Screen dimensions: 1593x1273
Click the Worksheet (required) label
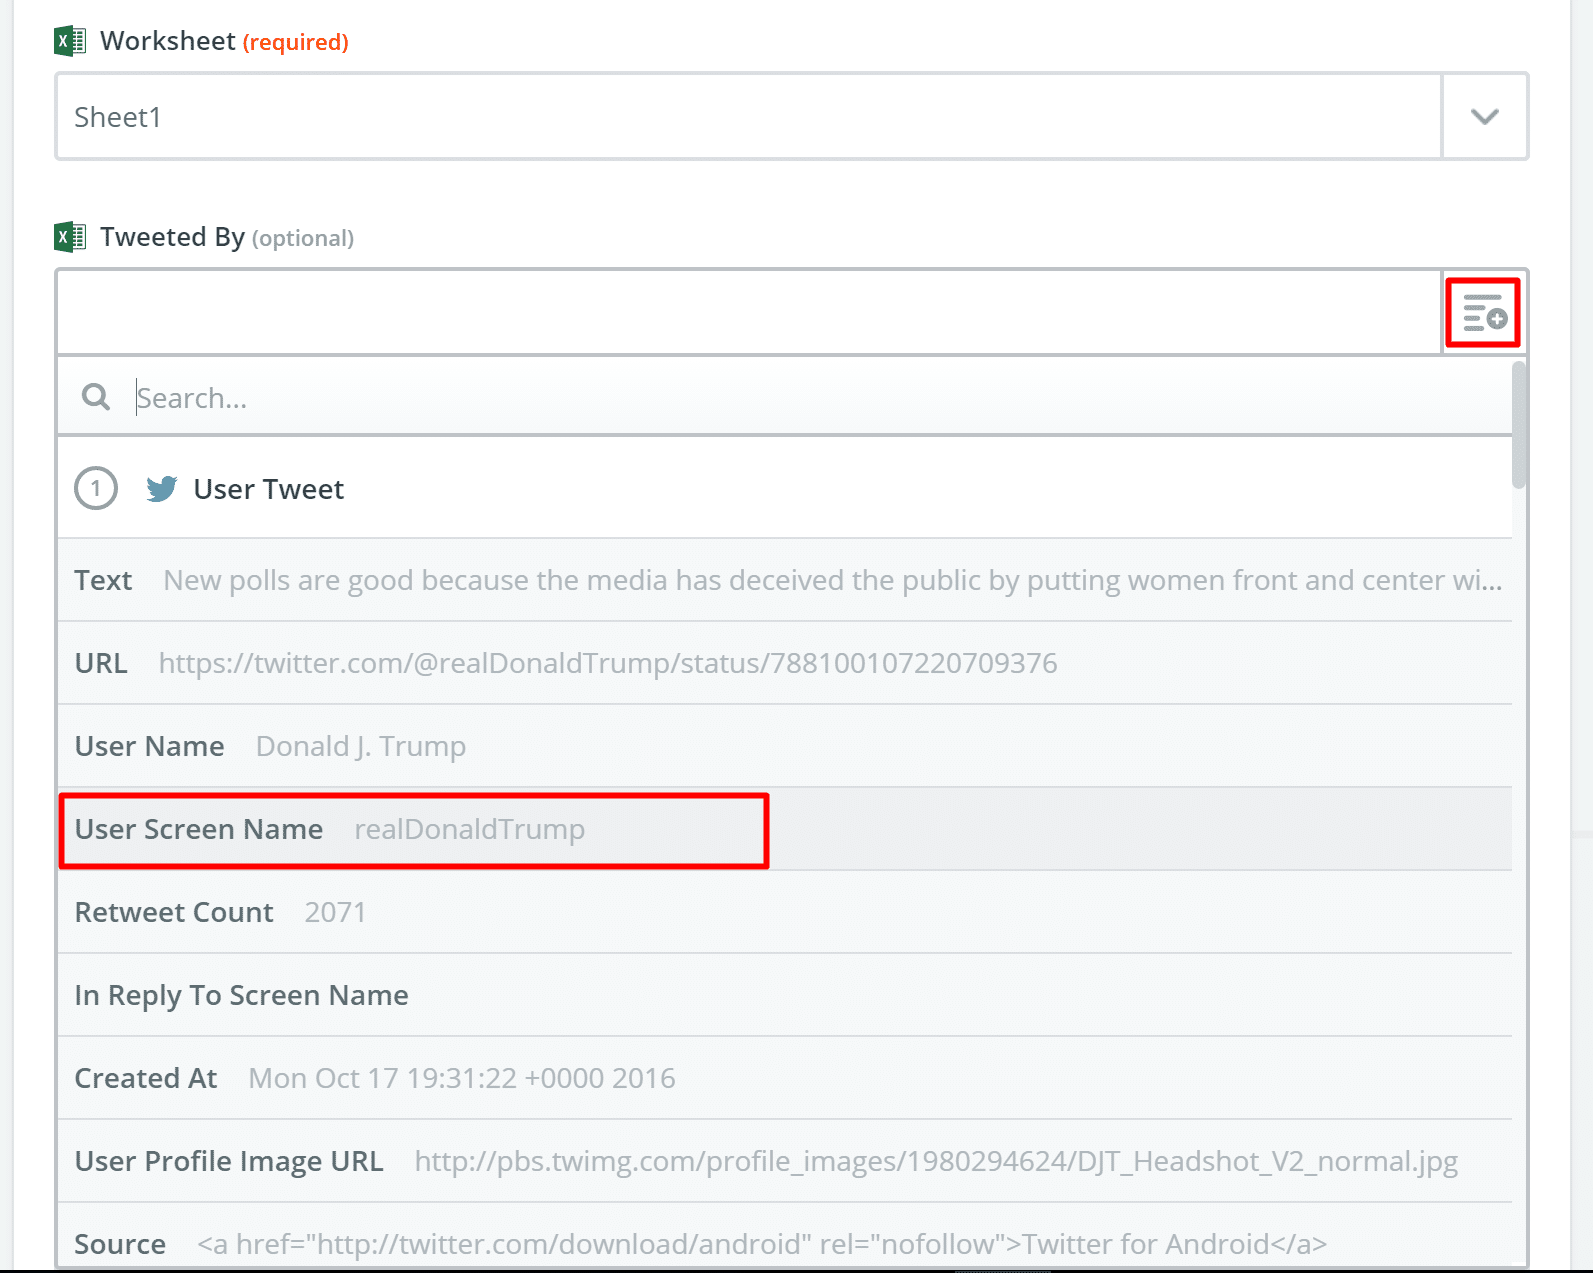(224, 41)
